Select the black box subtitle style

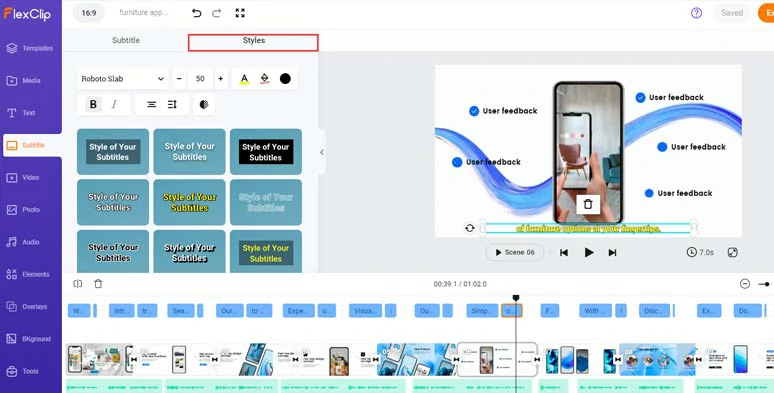(x=266, y=152)
